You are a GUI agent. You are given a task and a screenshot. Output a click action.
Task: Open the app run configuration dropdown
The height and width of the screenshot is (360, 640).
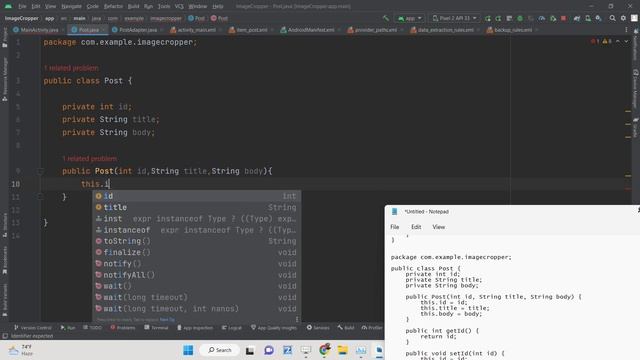[409, 18]
